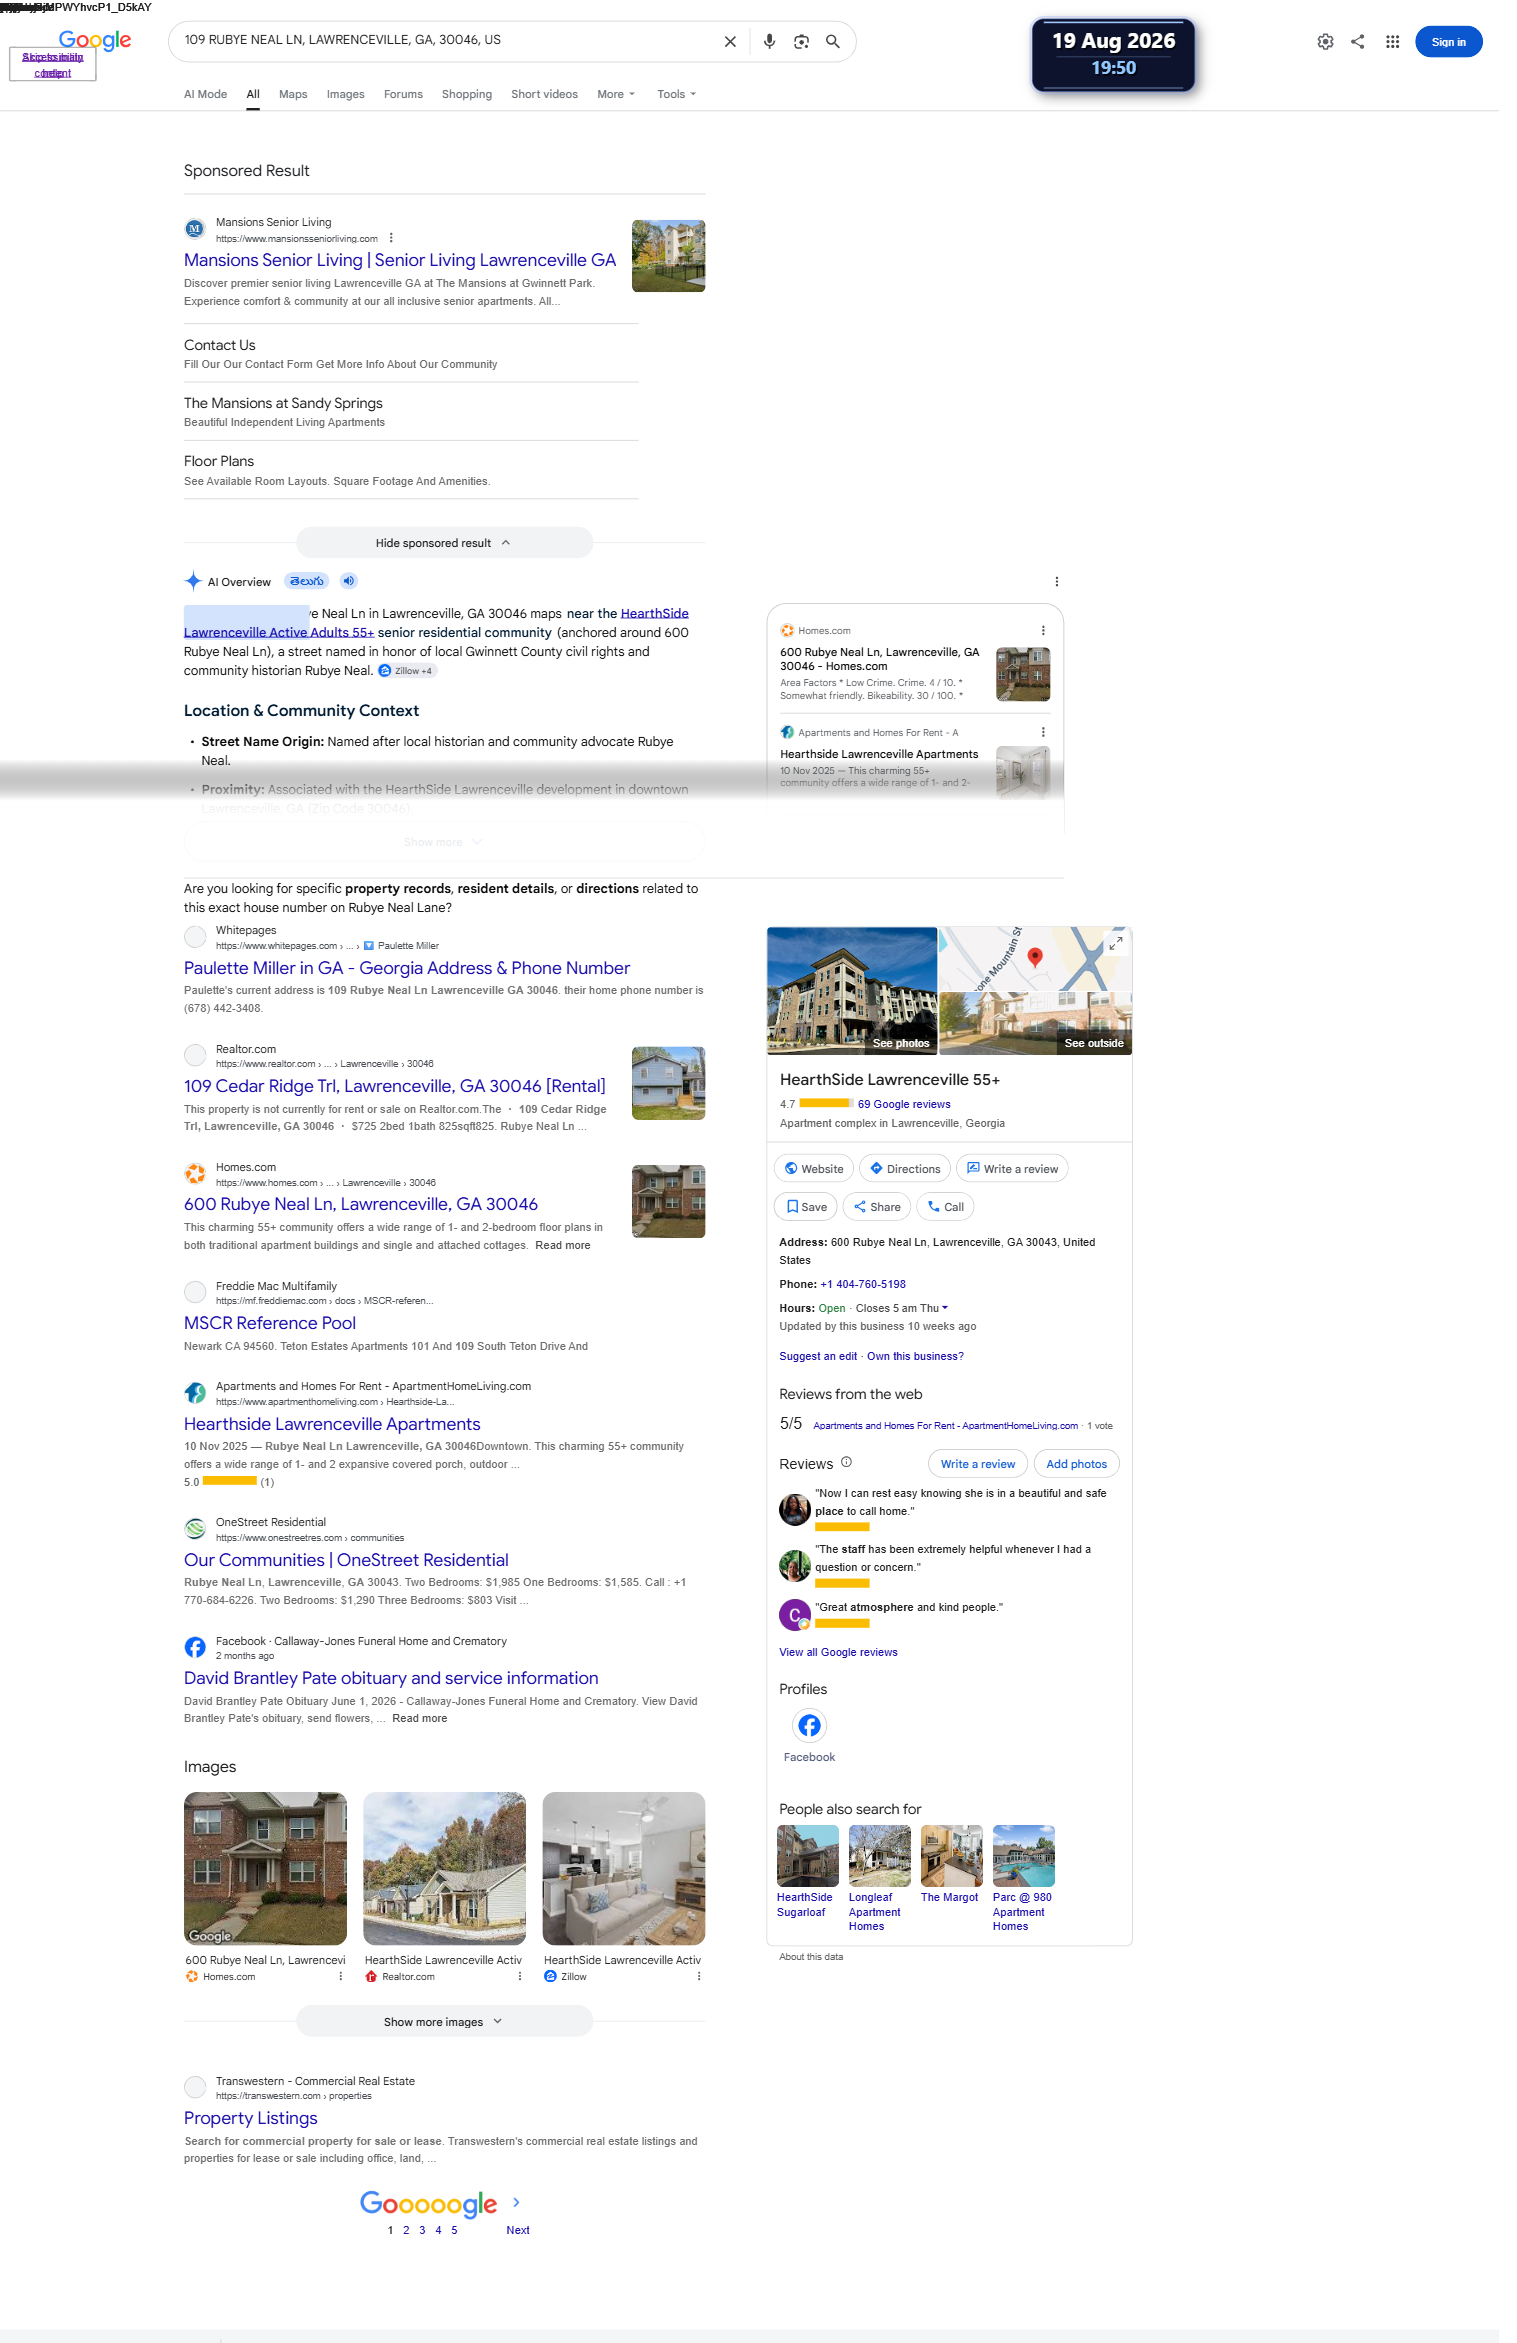Click the Add photos button
Viewport: 1517px width, 2343px height.
(x=1076, y=1464)
